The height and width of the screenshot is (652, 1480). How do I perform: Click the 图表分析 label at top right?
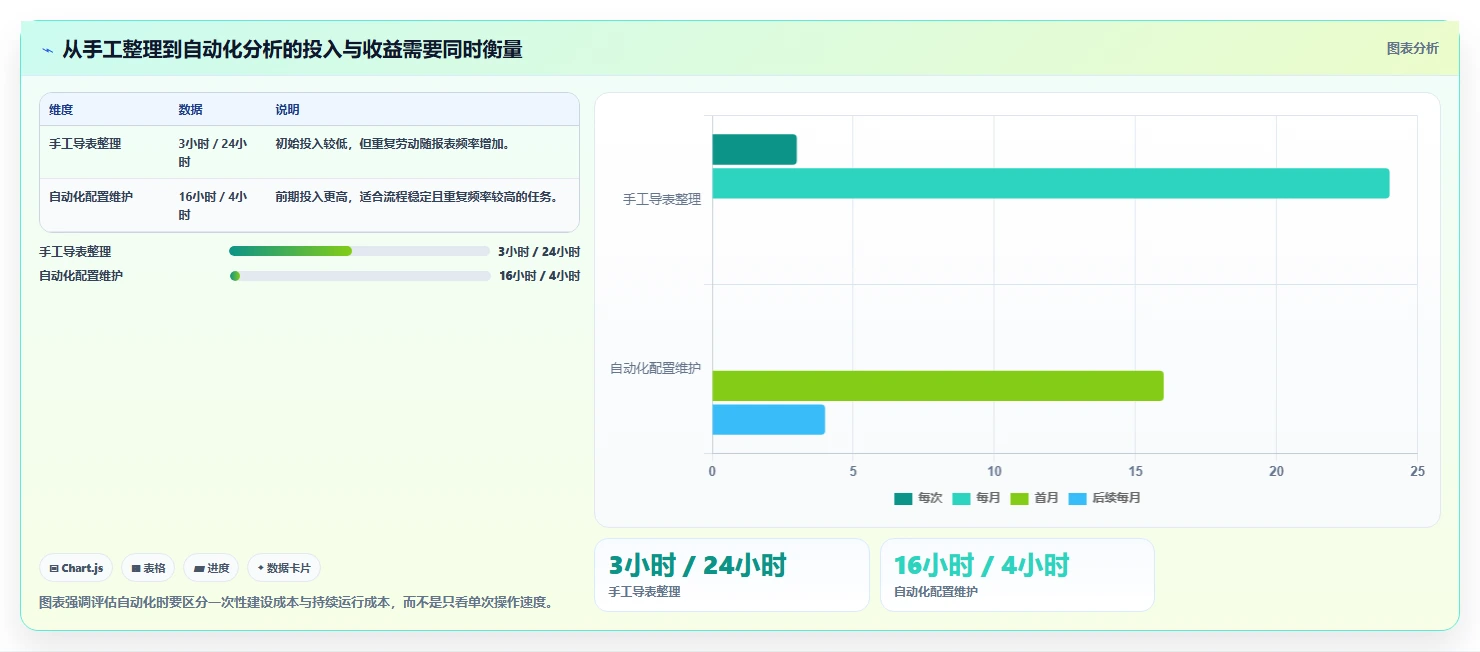pyautogui.click(x=1412, y=48)
